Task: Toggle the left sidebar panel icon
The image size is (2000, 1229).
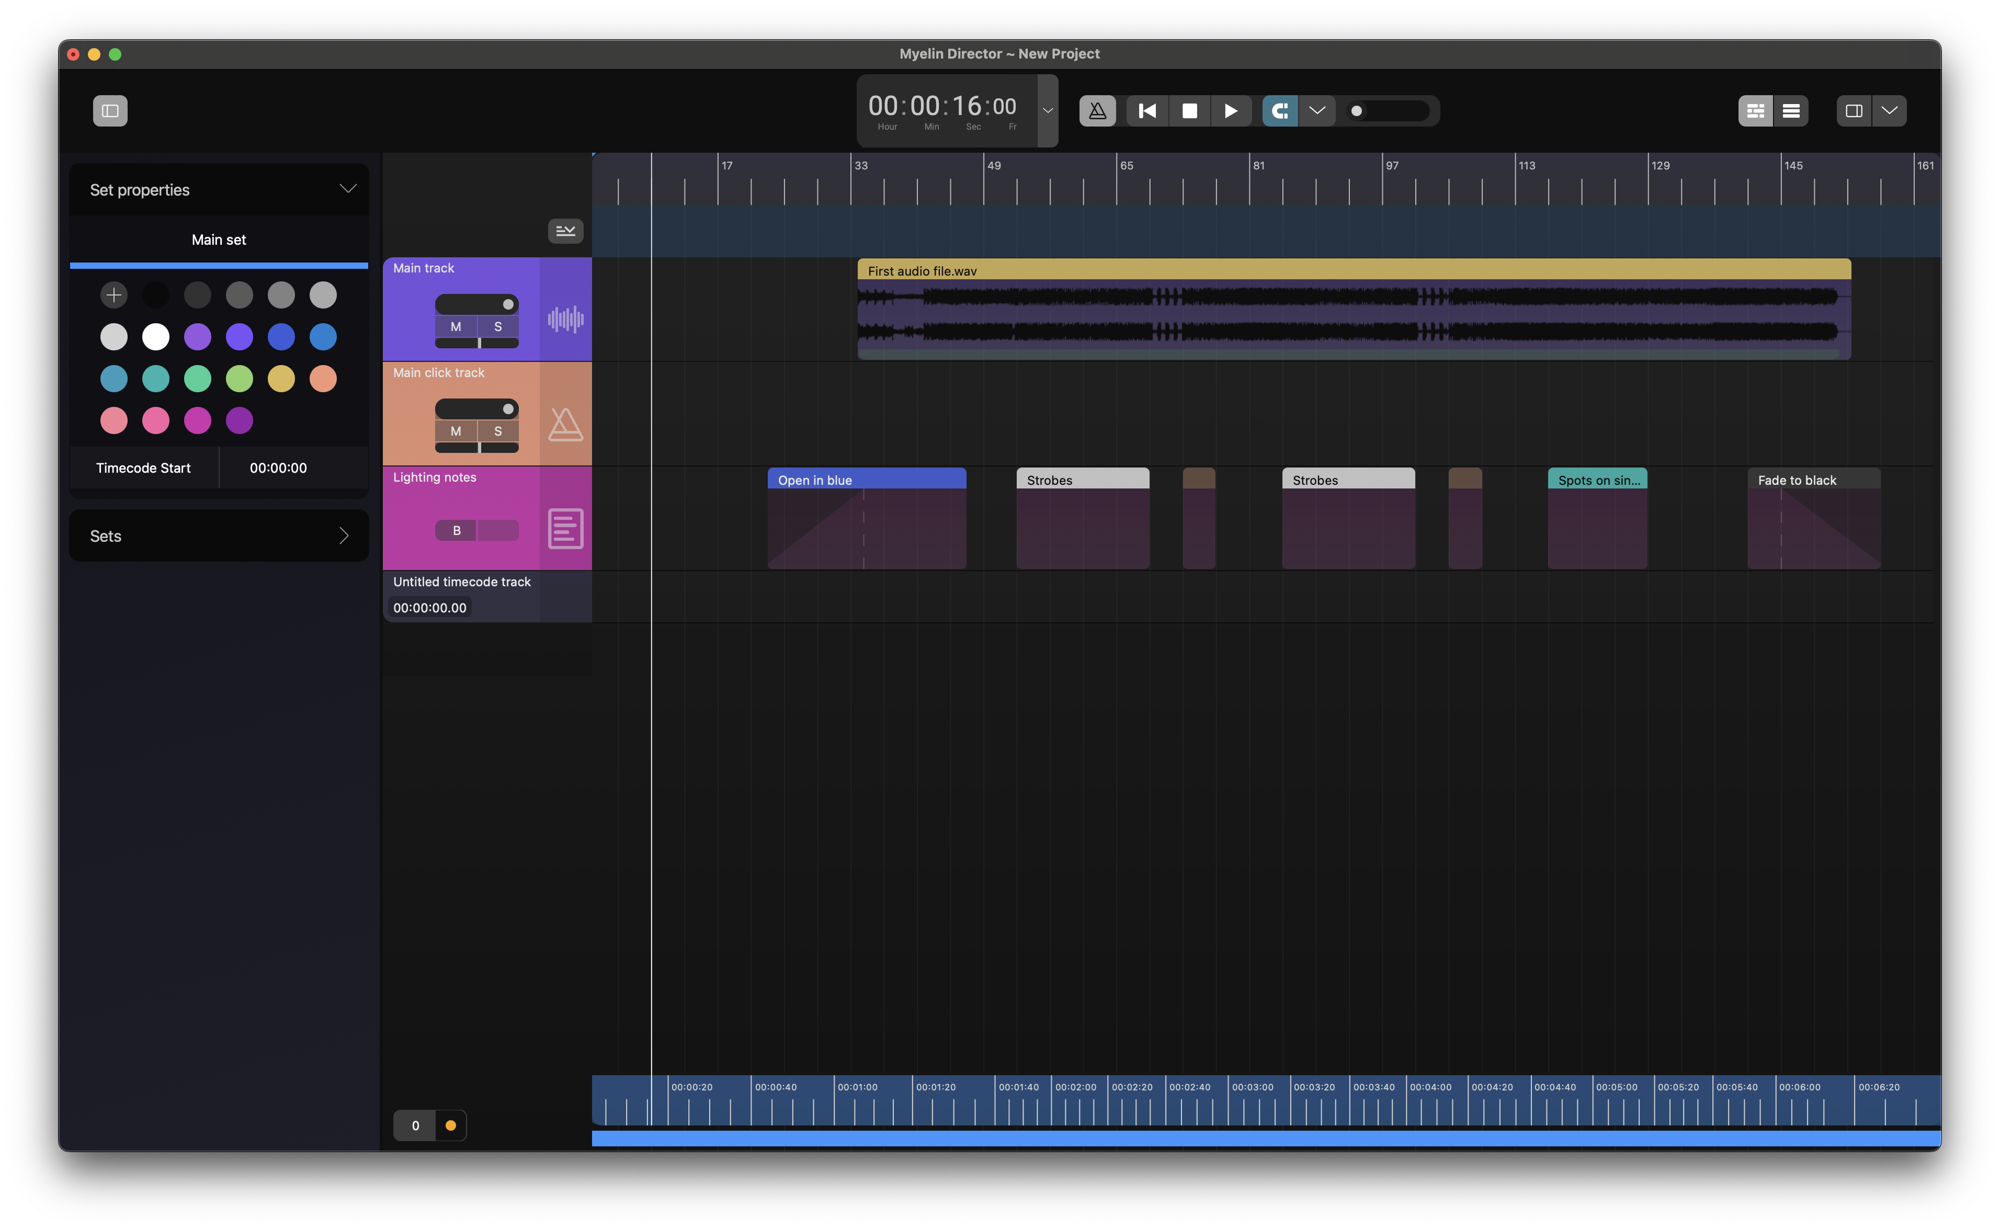Action: (110, 111)
